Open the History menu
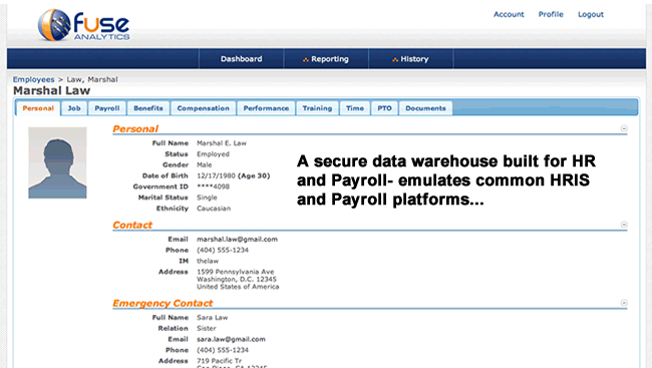This screenshot has width=652, height=368. 410,59
